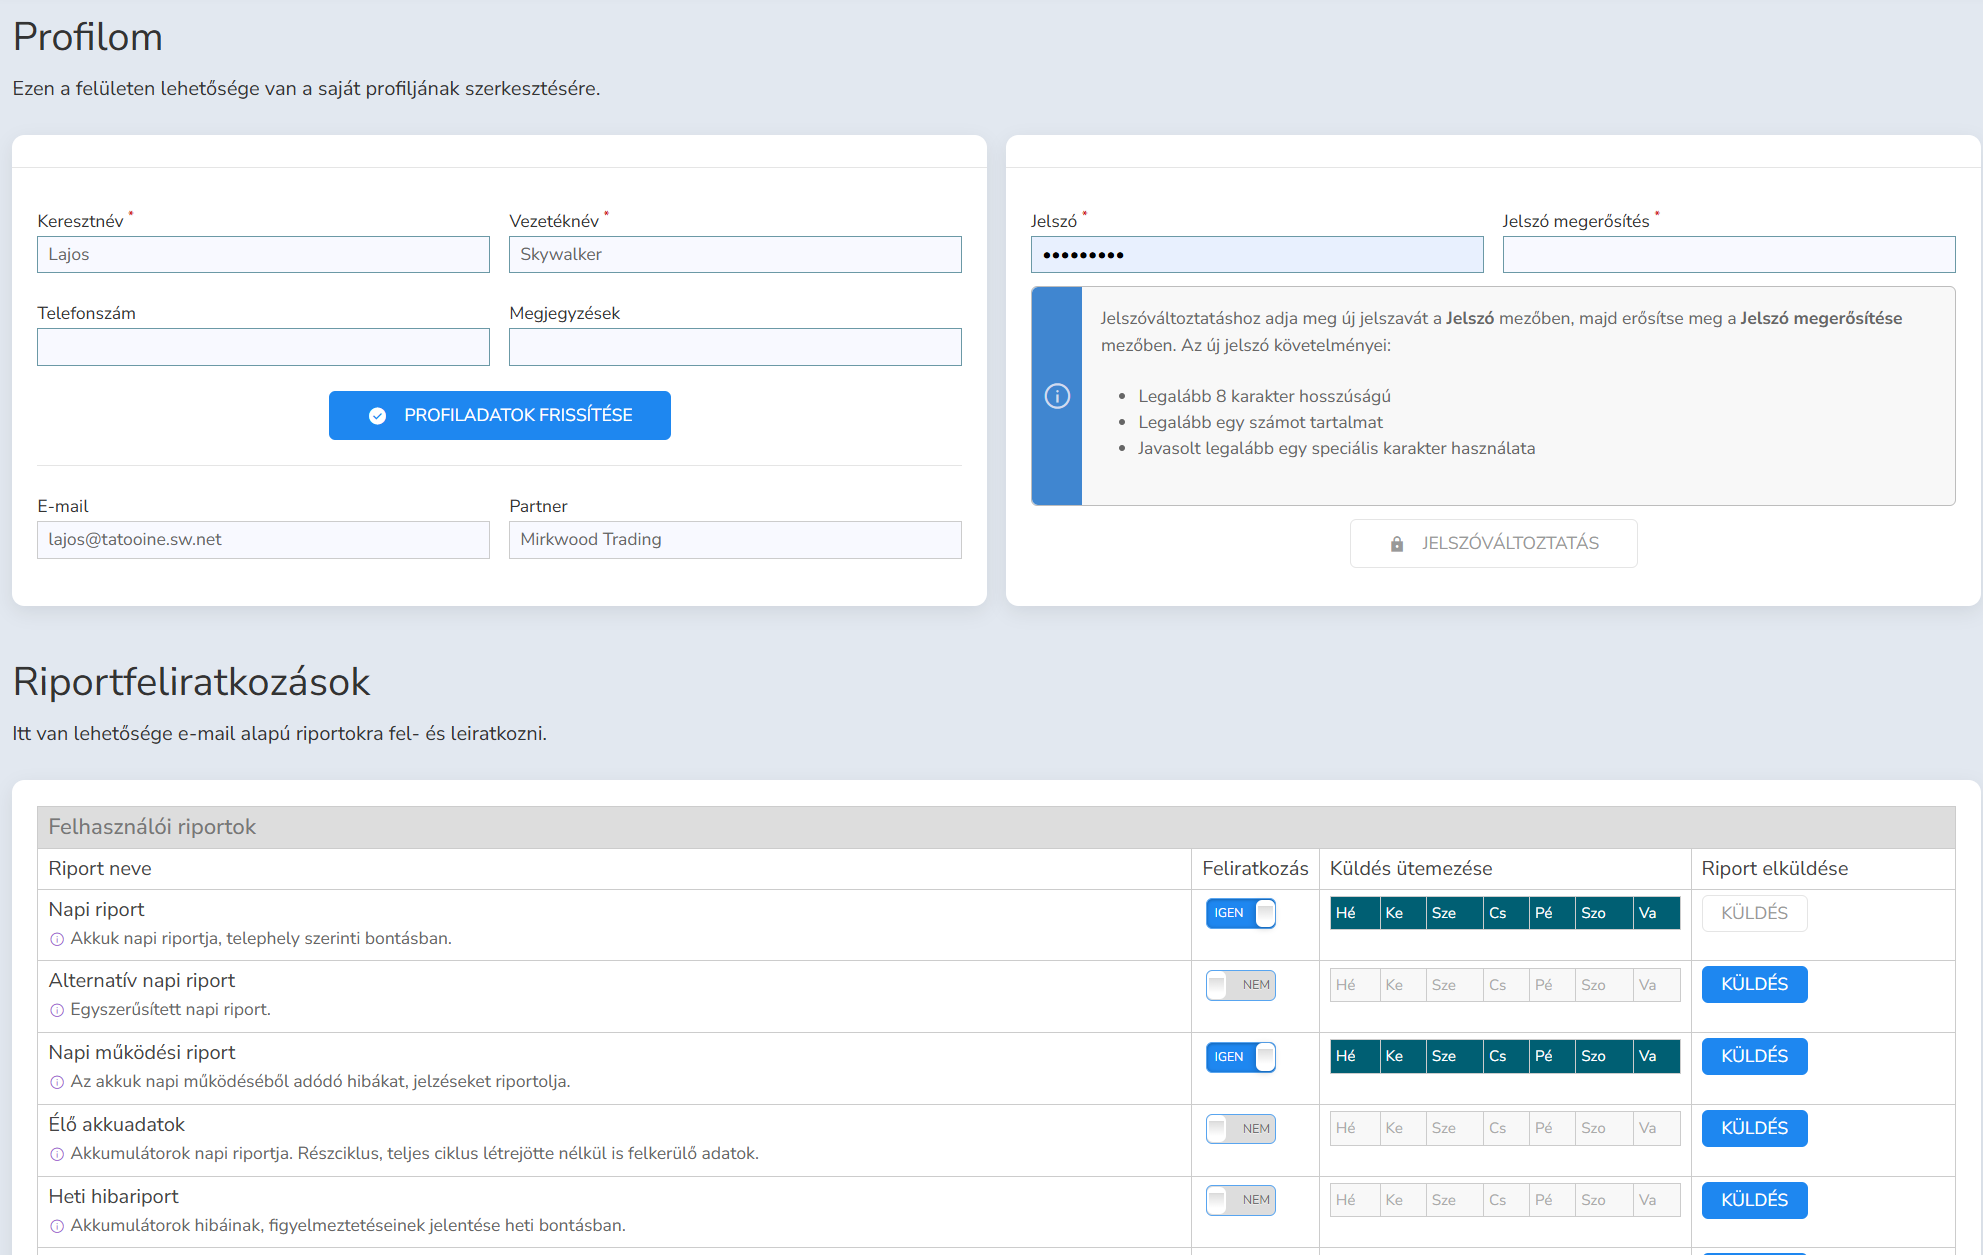Enable Alternatív napi riport subscription toggle
Image resolution: width=1983 pixels, height=1255 pixels.
(1240, 985)
